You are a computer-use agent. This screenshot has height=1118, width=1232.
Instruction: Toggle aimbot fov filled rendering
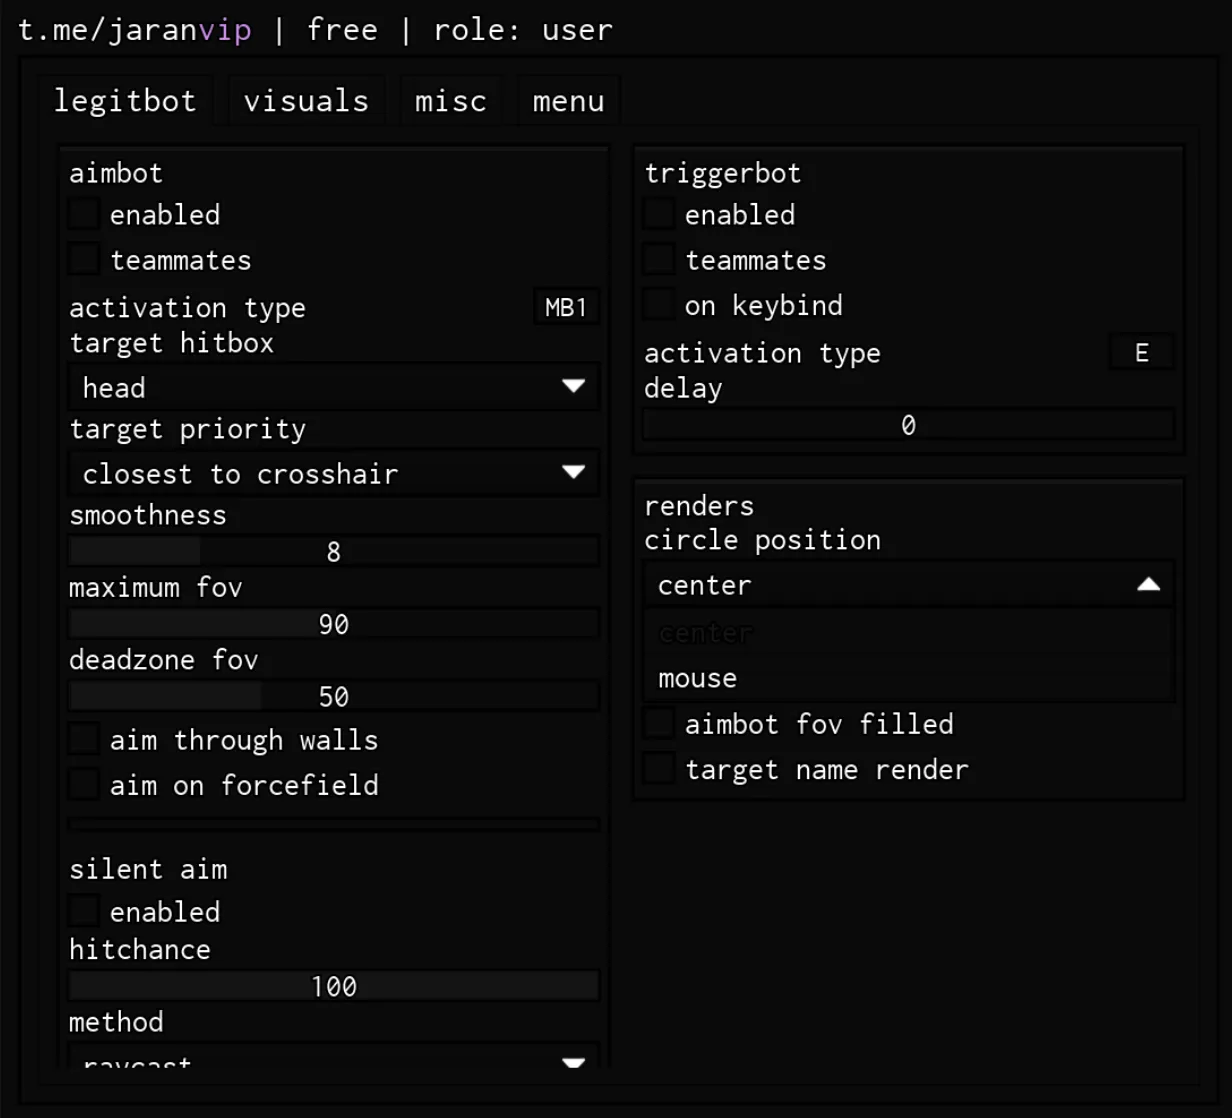click(x=658, y=722)
